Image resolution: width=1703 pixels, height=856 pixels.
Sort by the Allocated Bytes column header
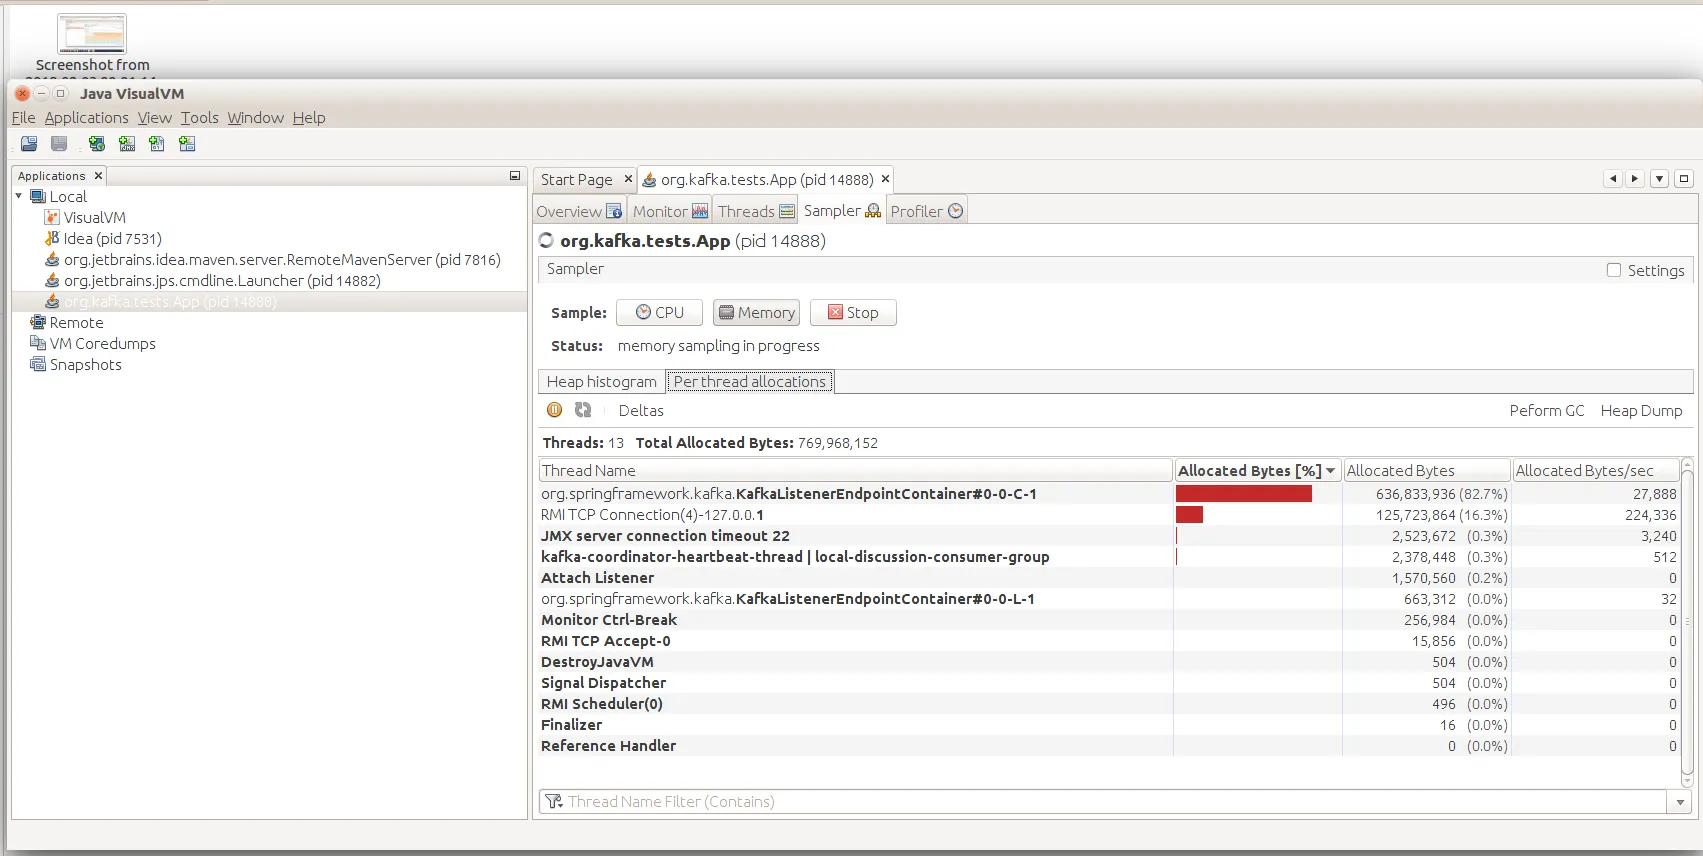coord(1426,470)
